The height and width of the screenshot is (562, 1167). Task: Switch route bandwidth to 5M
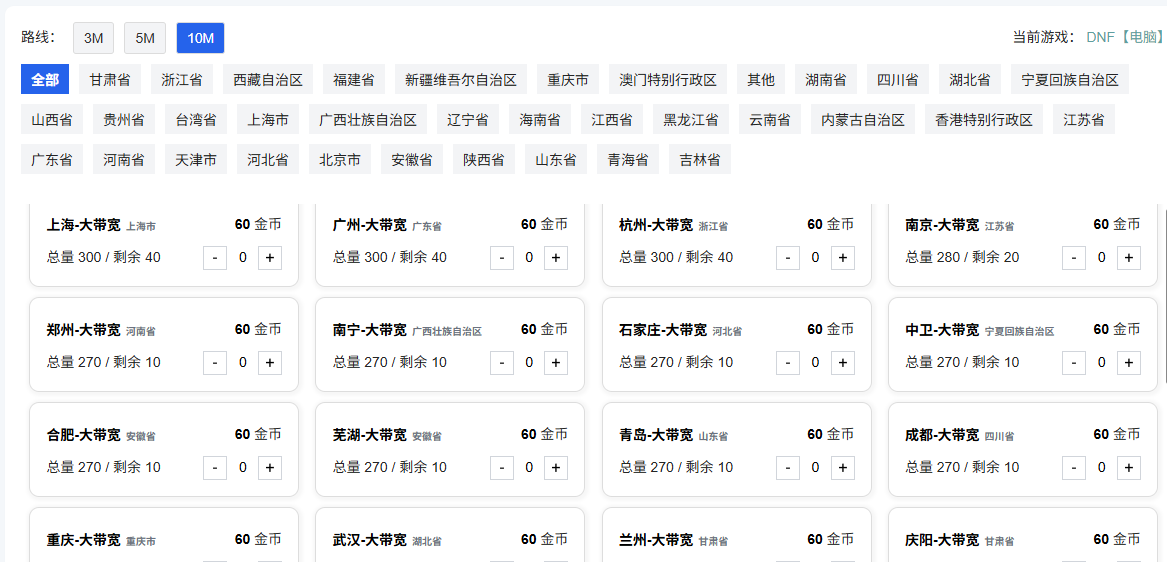145,38
